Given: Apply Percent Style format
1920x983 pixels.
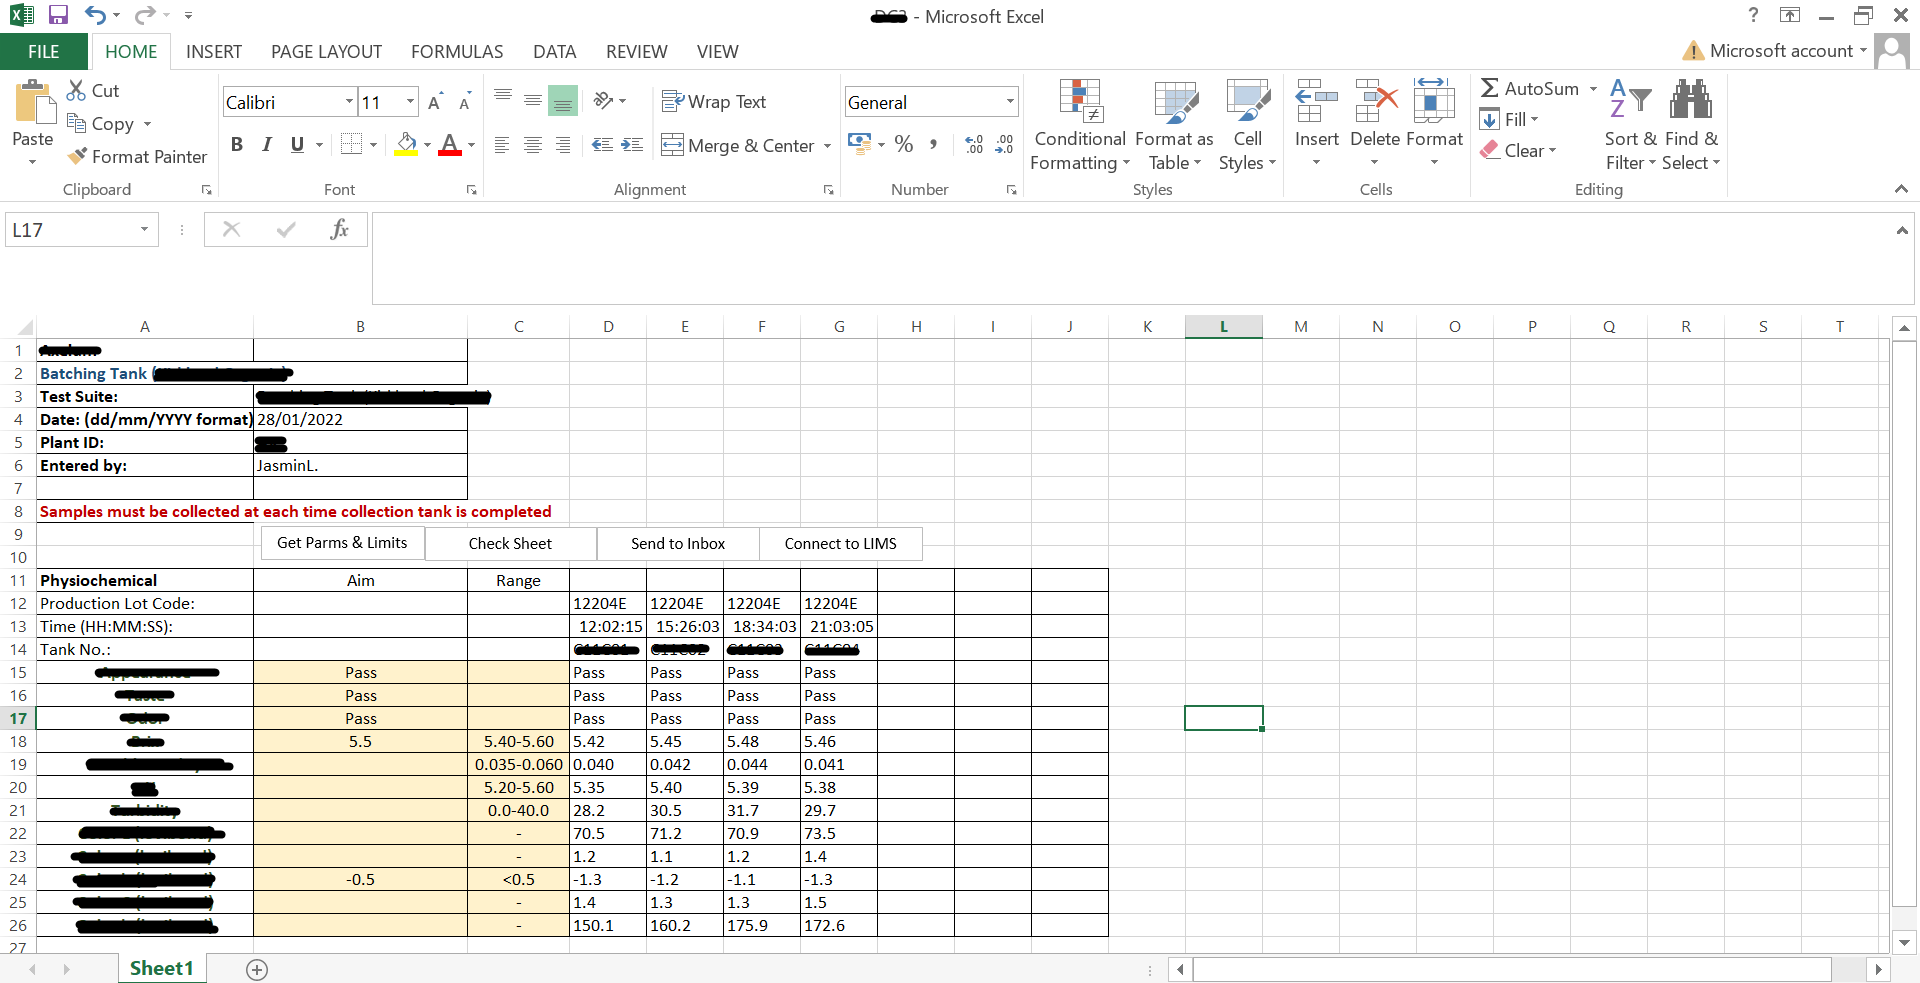Looking at the screenshot, I should pyautogui.click(x=904, y=144).
